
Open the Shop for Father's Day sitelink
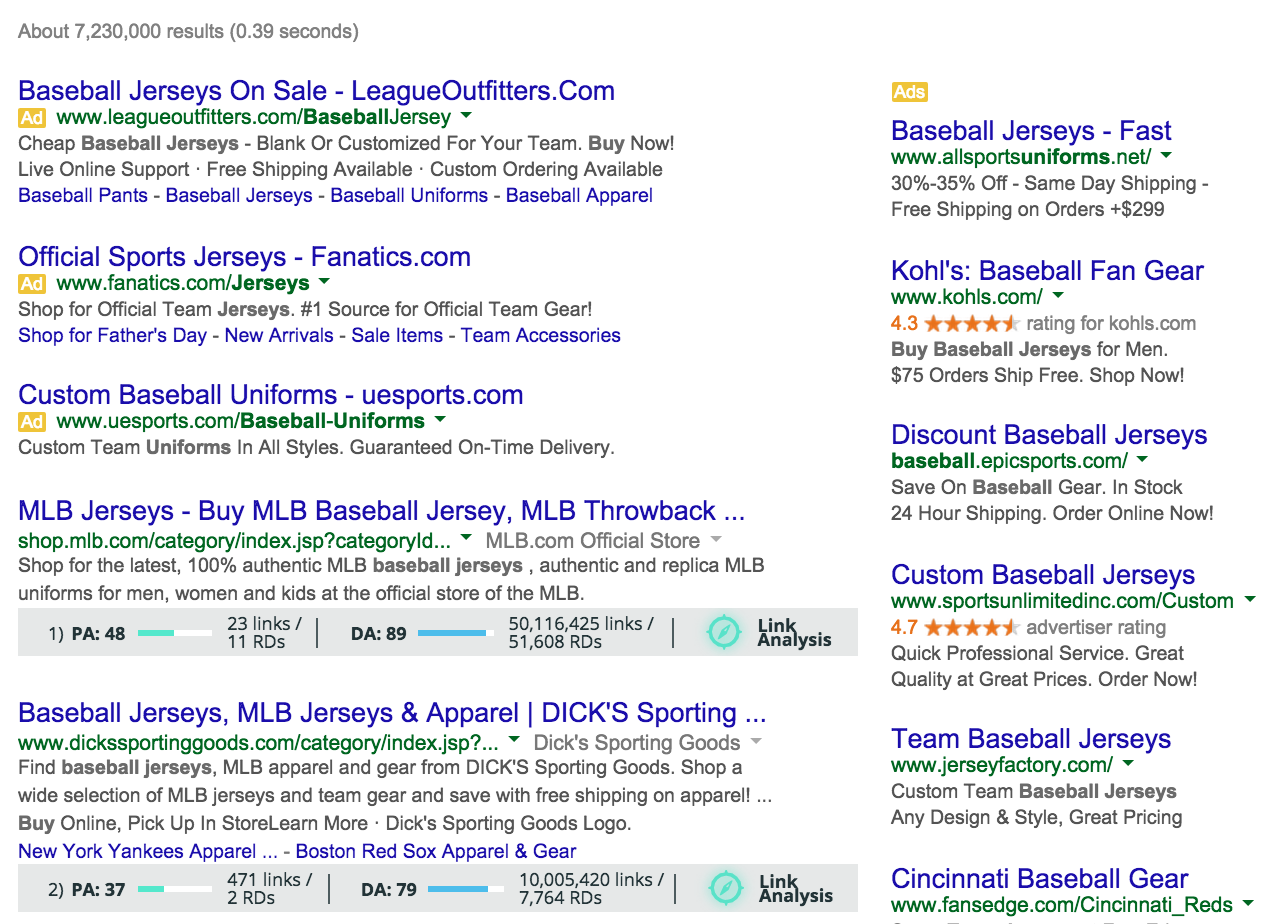point(112,336)
